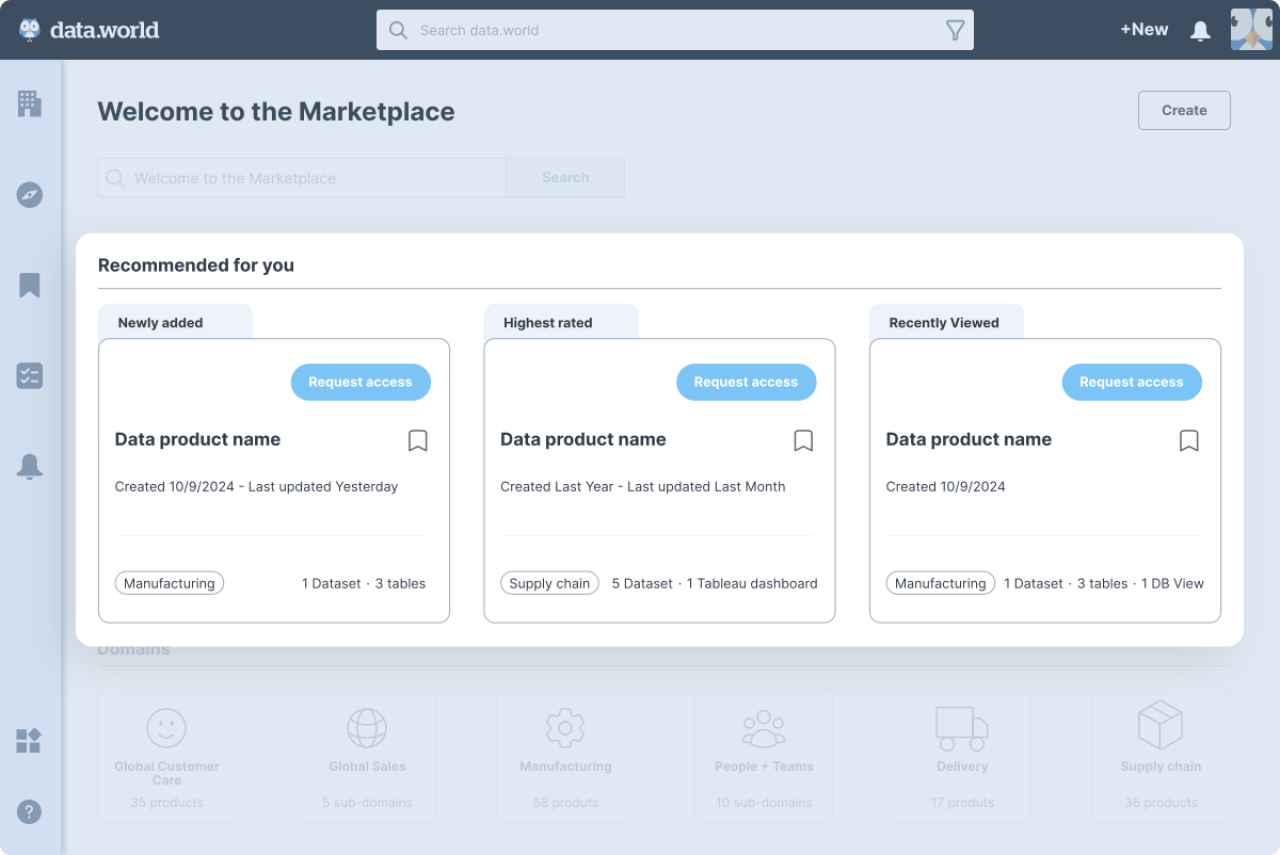Screen dimensions: 1280x855
Task: Click the '10 sub-domains' count text
Action: pos(764,802)
